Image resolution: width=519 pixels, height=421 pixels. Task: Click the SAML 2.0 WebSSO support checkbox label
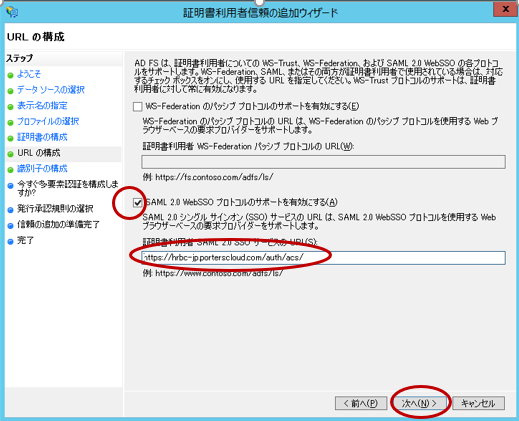coord(242,202)
